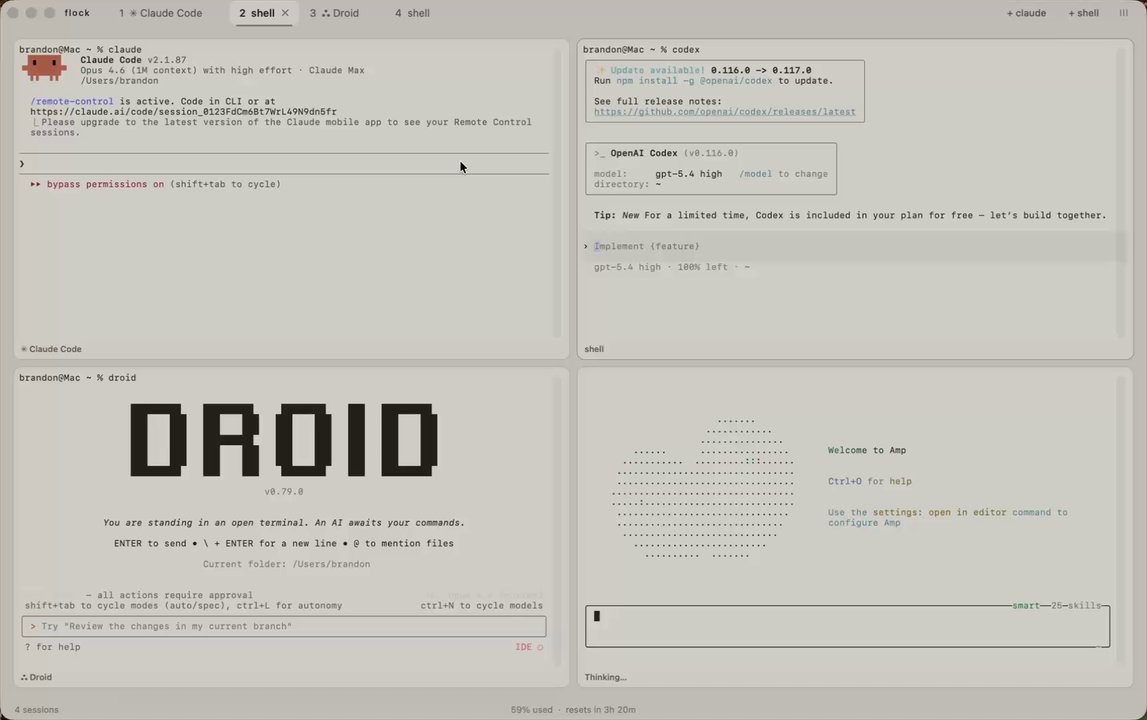Add a new shell session

1083,13
